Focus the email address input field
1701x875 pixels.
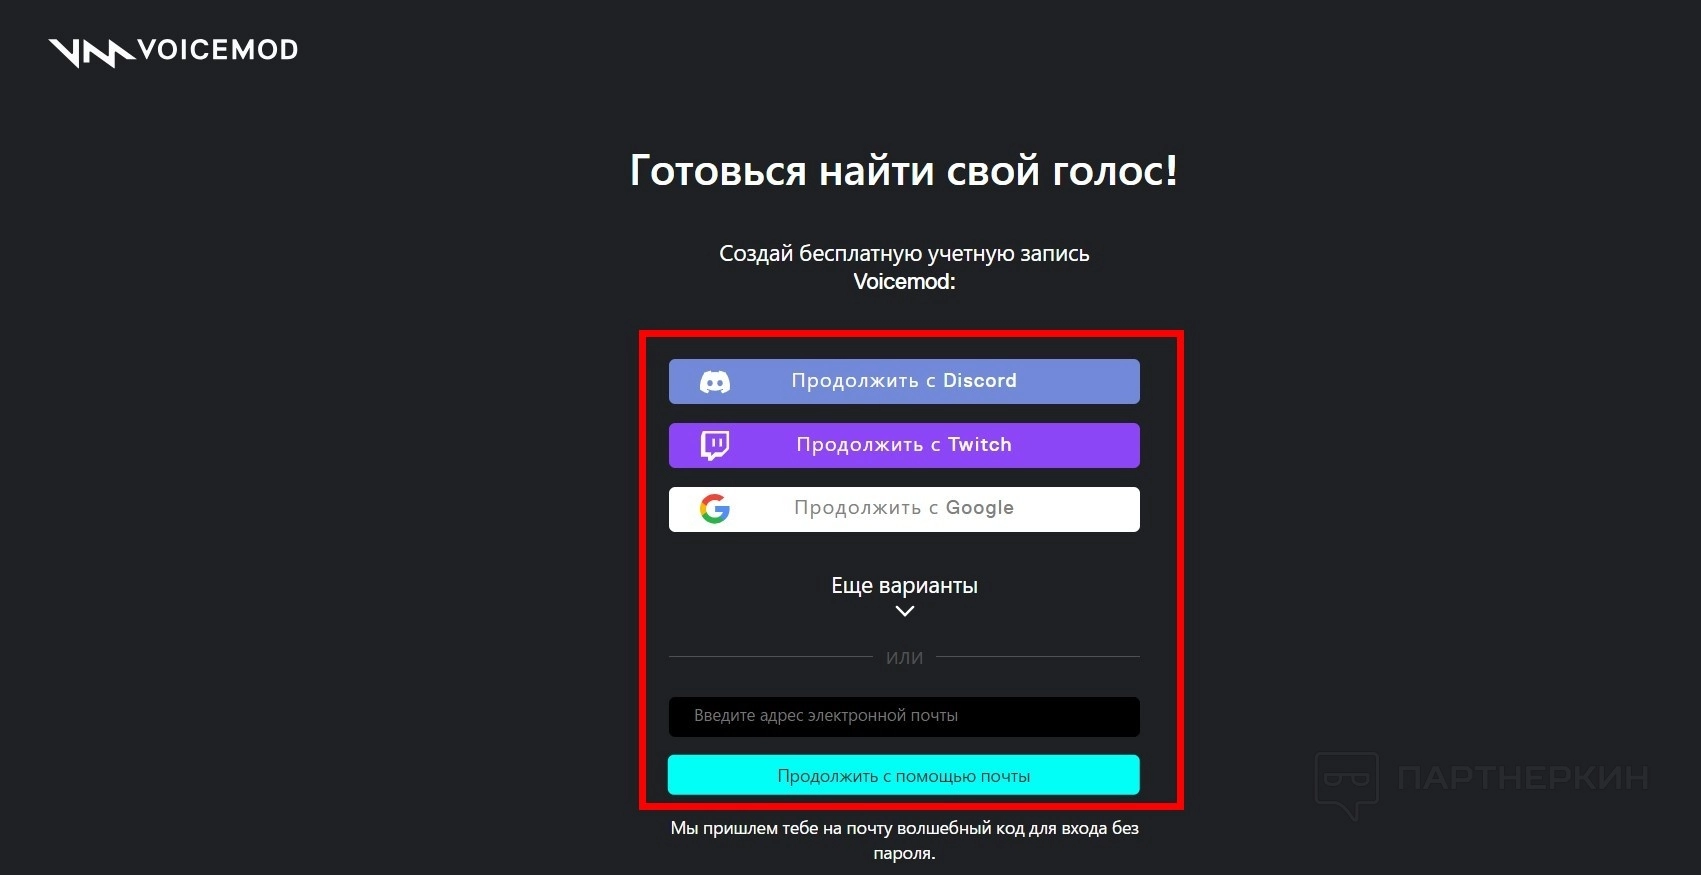[x=904, y=716]
